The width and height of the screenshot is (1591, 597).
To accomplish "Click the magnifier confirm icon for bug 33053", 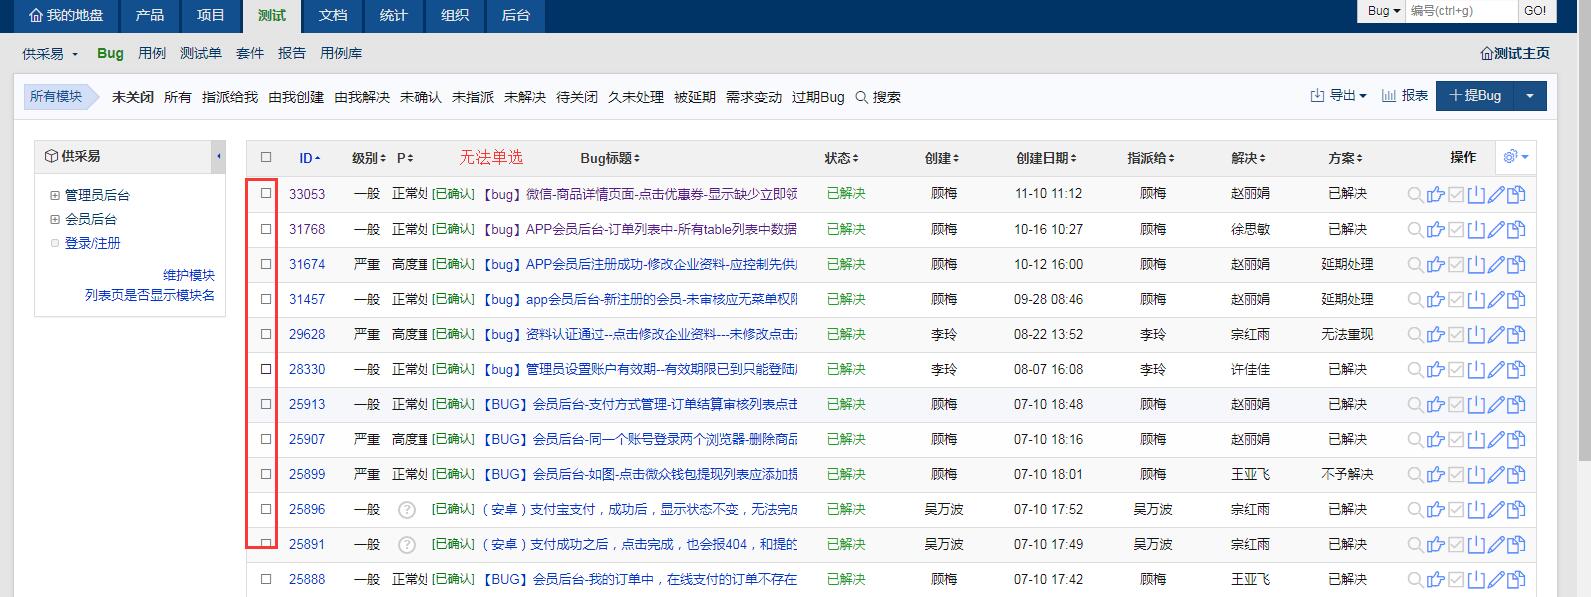I will (x=1415, y=195).
